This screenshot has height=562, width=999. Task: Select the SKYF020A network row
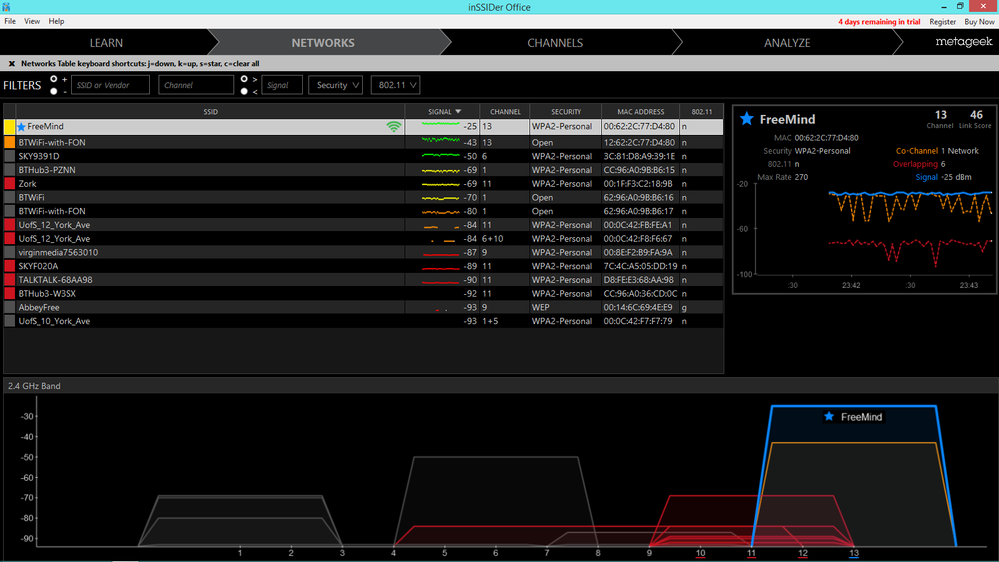[363, 266]
